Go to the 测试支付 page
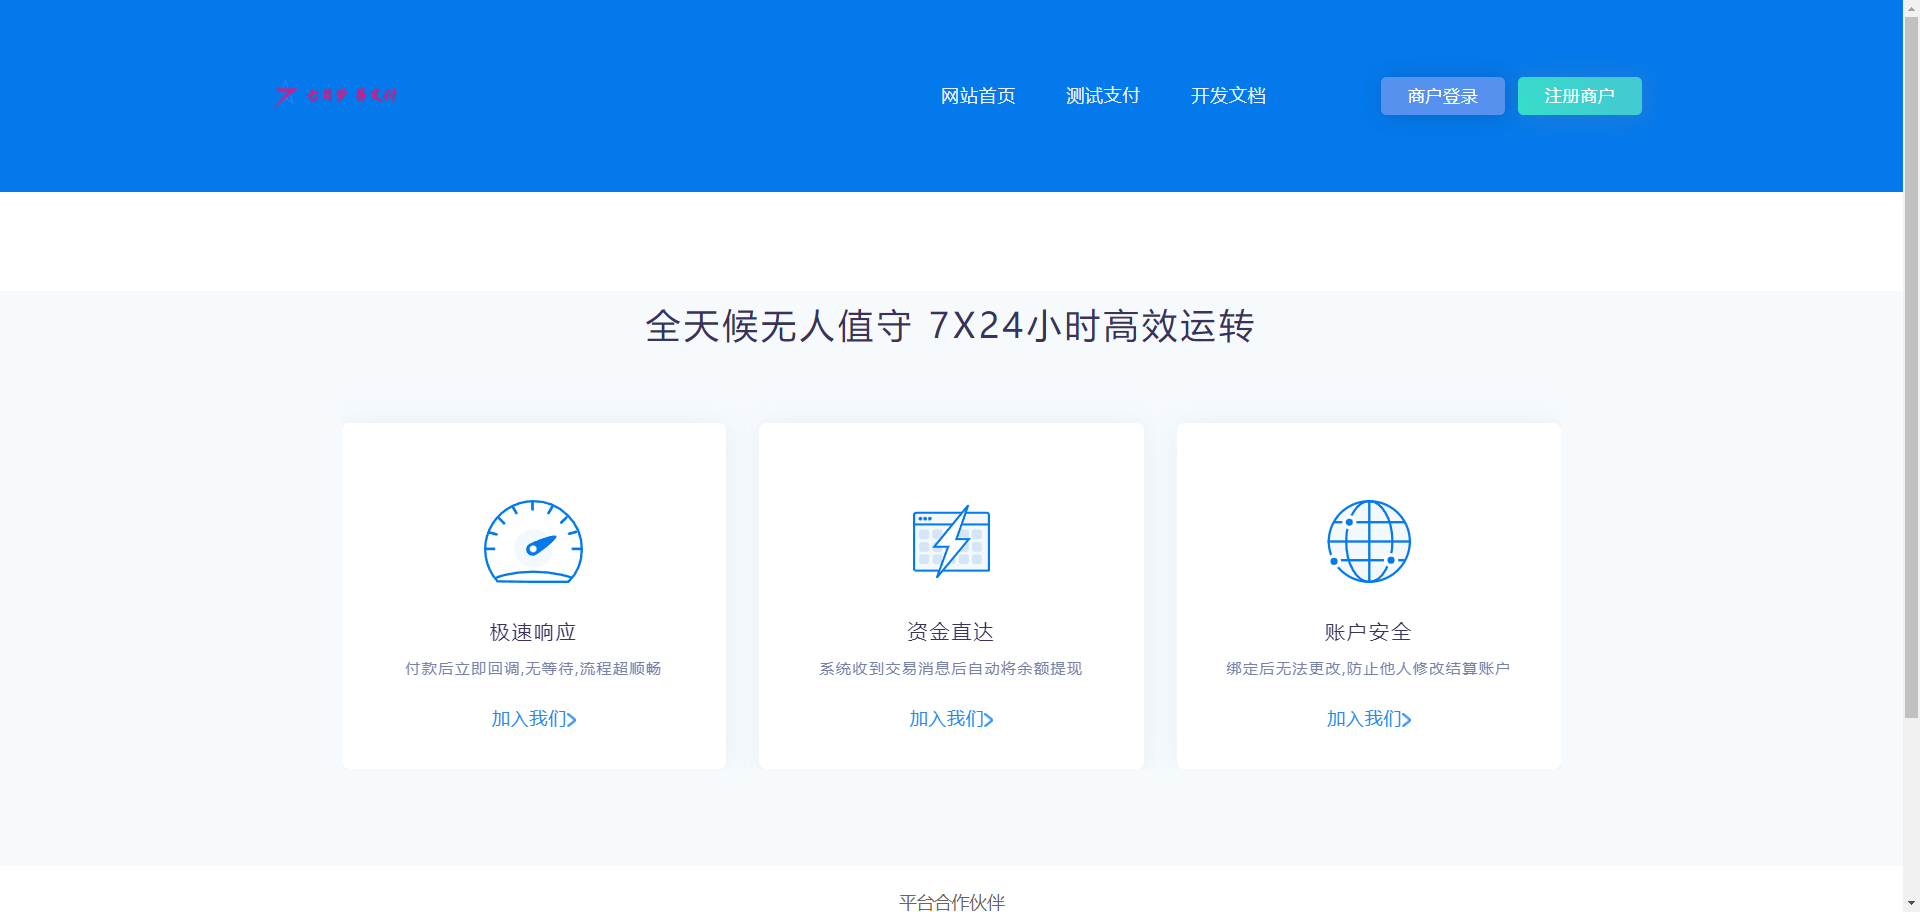Image resolution: width=1920 pixels, height=912 pixels. click(x=1103, y=96)
